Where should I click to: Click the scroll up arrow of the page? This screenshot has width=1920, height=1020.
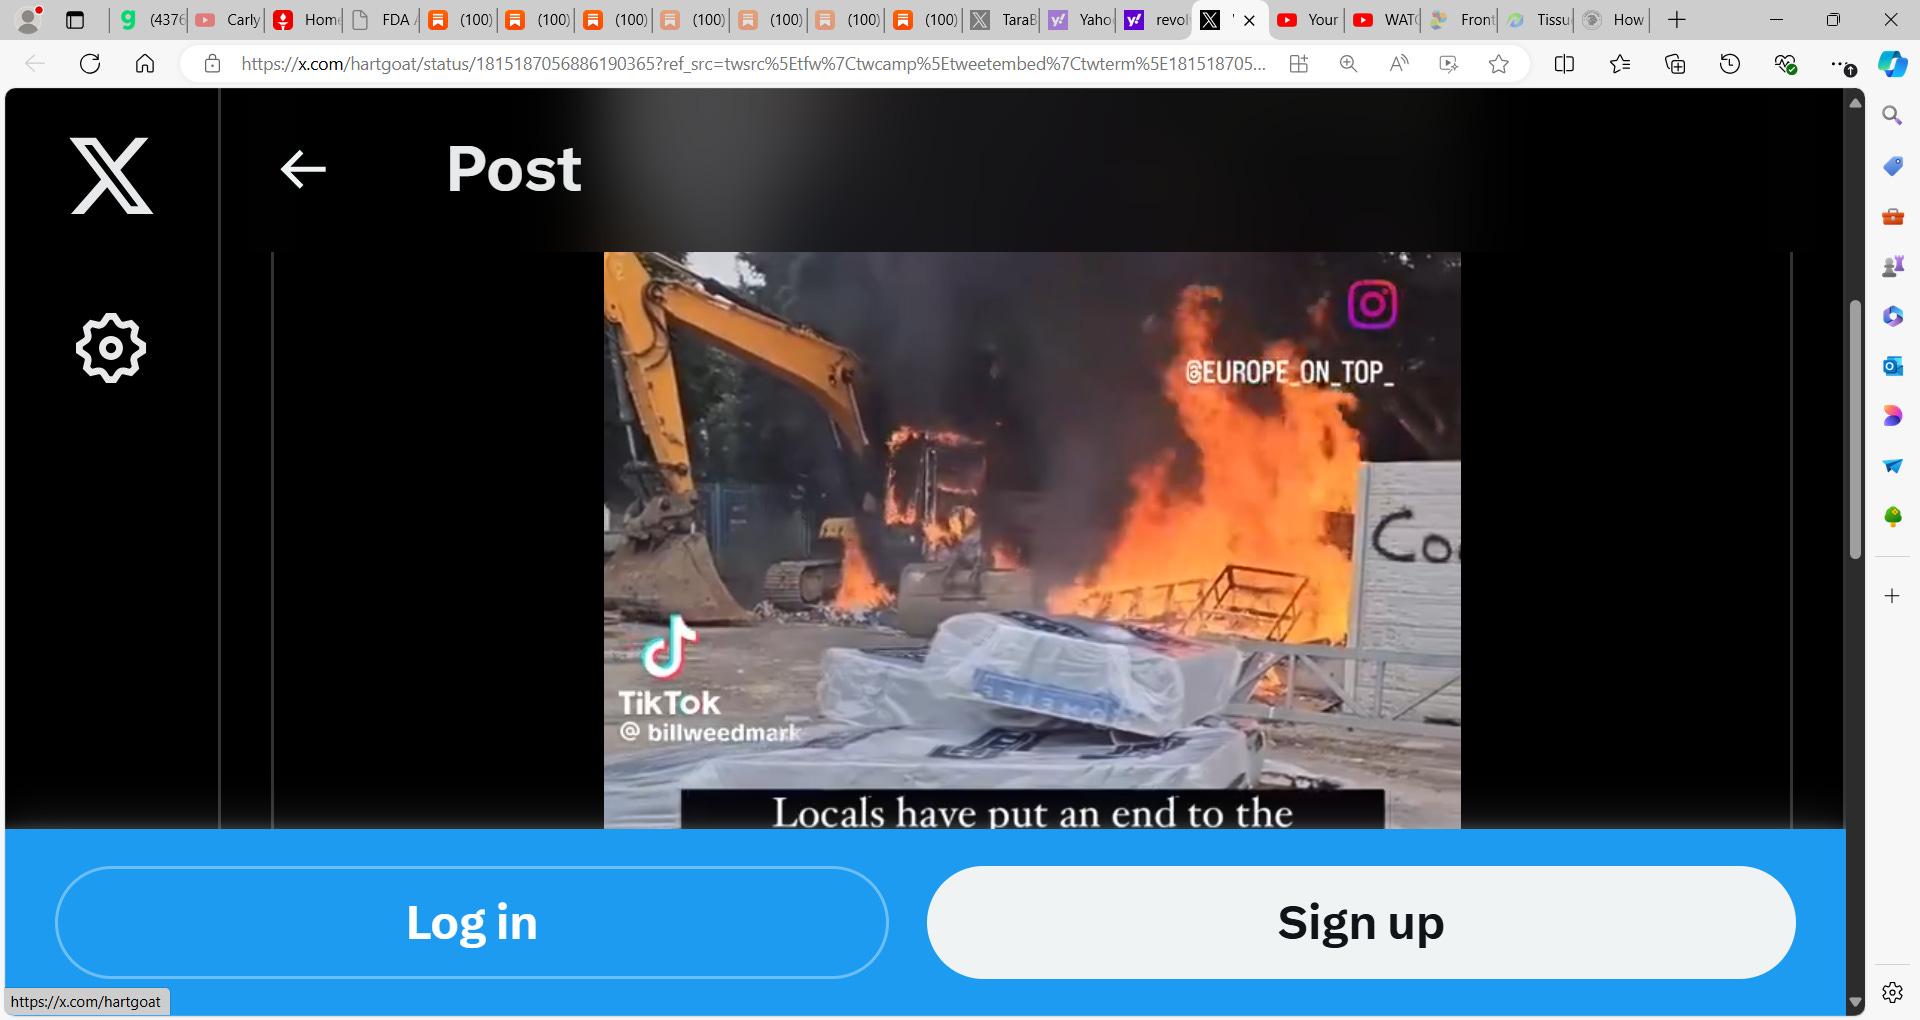point(1855,102)
